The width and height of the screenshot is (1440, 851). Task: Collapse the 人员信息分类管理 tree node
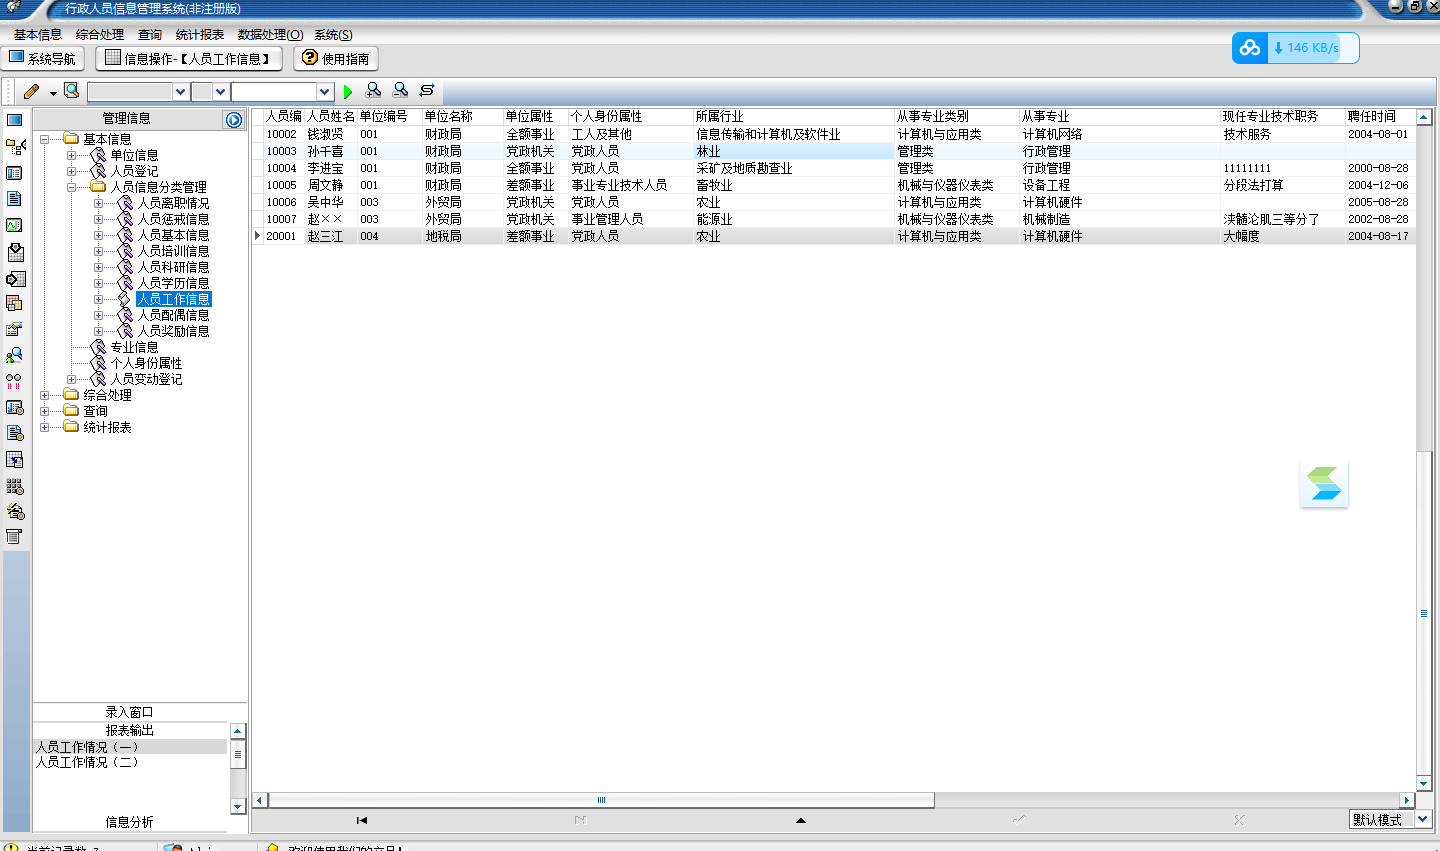tap(72, 187)
